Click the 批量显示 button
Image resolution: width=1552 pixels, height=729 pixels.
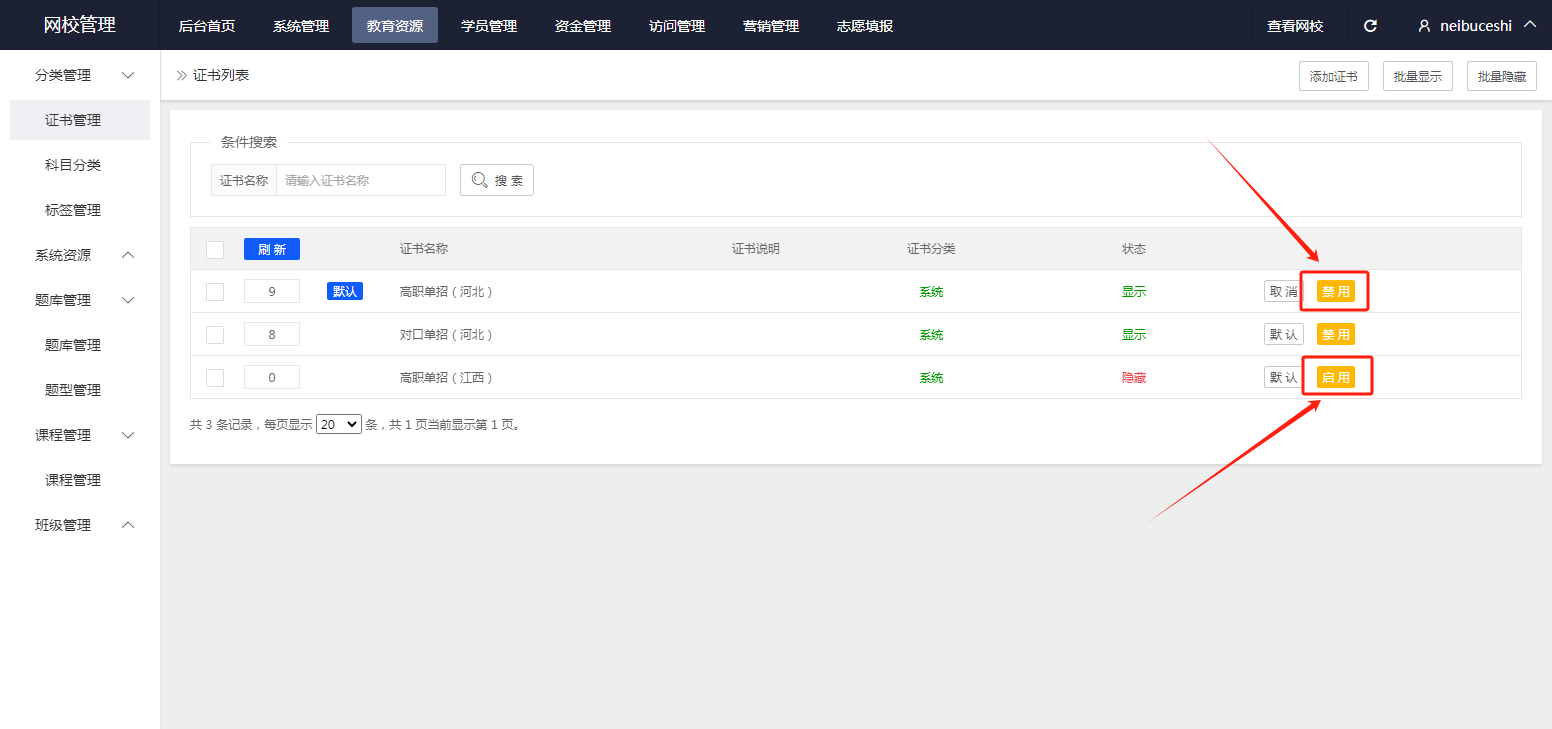pyautogui.click(x=1418, y=76)
